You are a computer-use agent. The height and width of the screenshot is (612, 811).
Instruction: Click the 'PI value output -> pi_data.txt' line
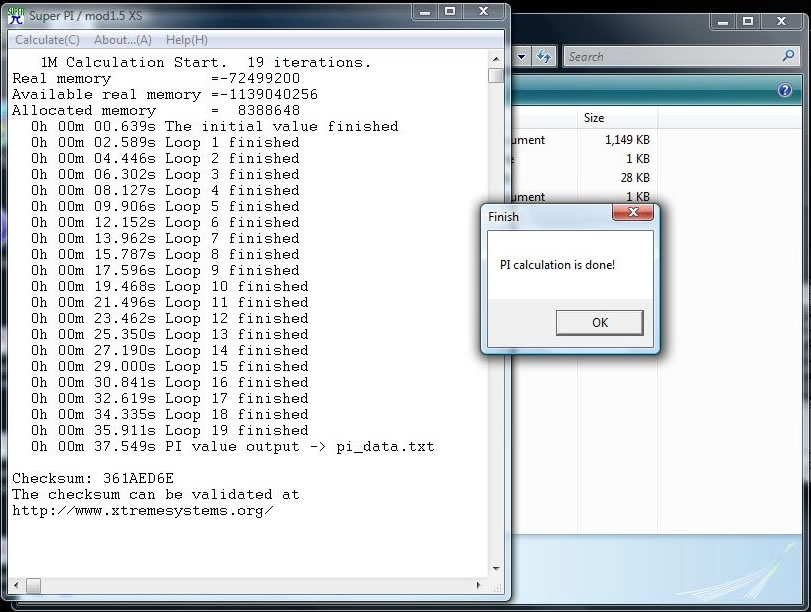click(232, 446)
